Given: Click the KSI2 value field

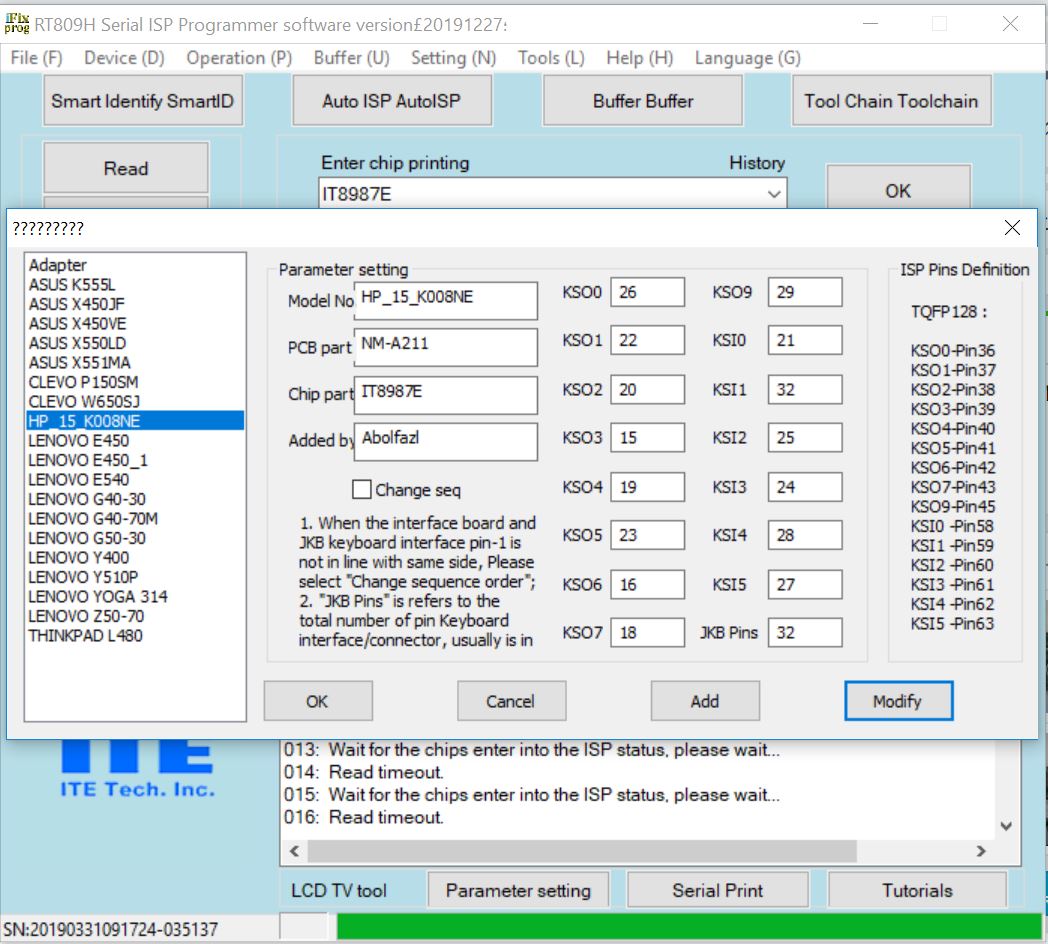Looking at the screenshot, I should tap(805, 437).
